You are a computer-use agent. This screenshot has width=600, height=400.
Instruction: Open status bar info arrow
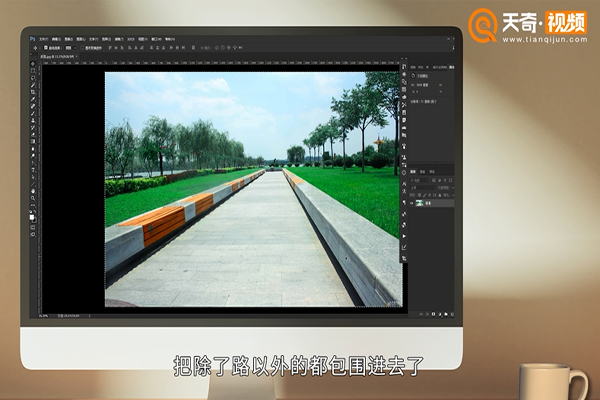coord(89,316)
